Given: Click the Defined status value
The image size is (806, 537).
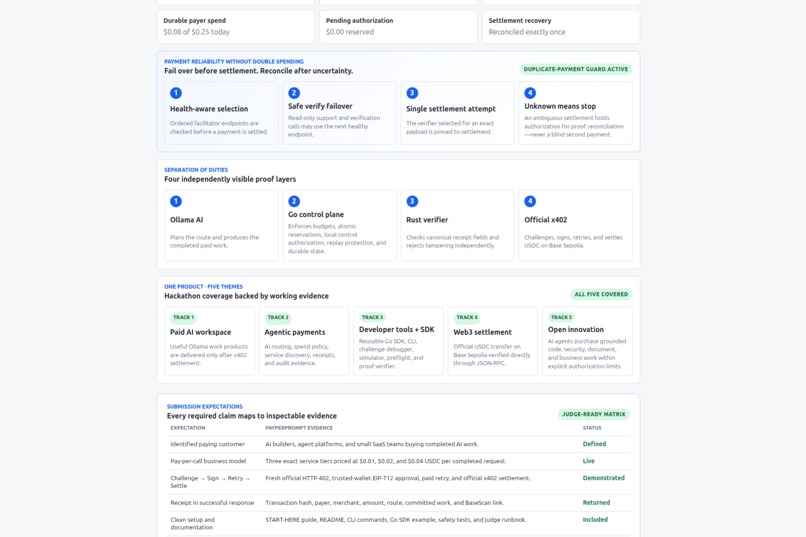Looking at the screenshot, I should click(x=594, y=444).
